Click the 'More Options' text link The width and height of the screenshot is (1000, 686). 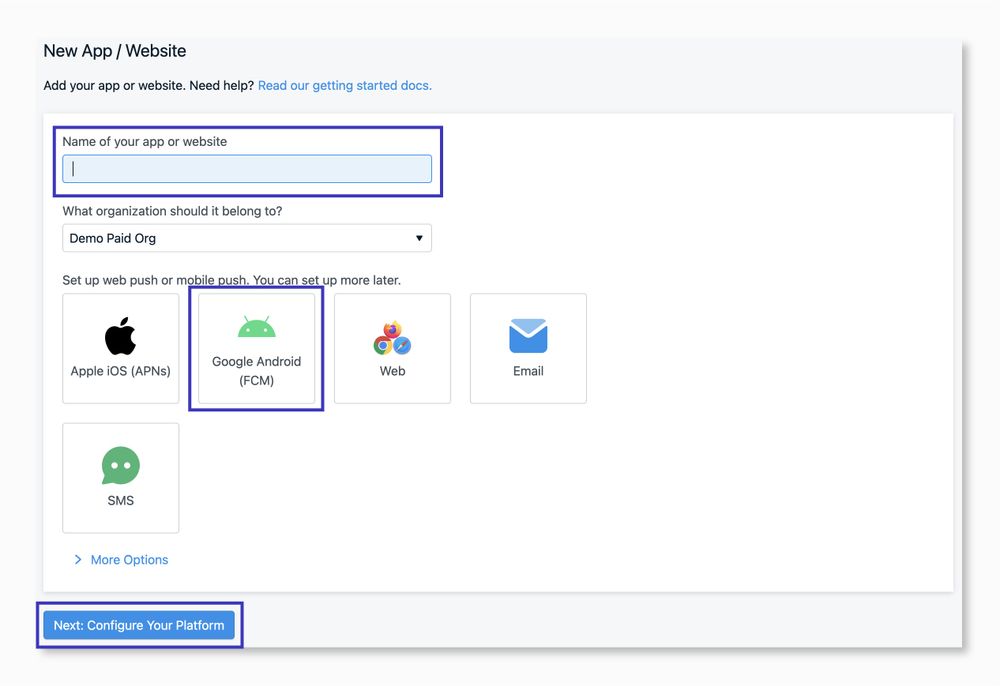click(129, 560)
